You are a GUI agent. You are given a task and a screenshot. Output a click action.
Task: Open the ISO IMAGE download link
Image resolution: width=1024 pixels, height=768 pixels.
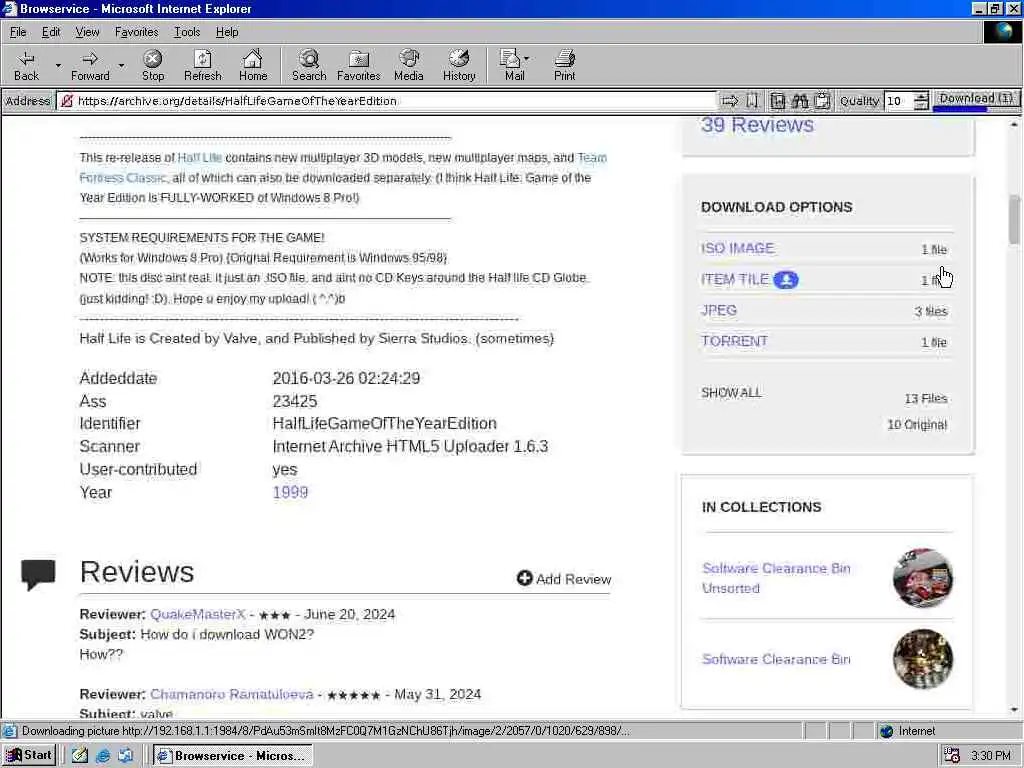pos(738,248)
